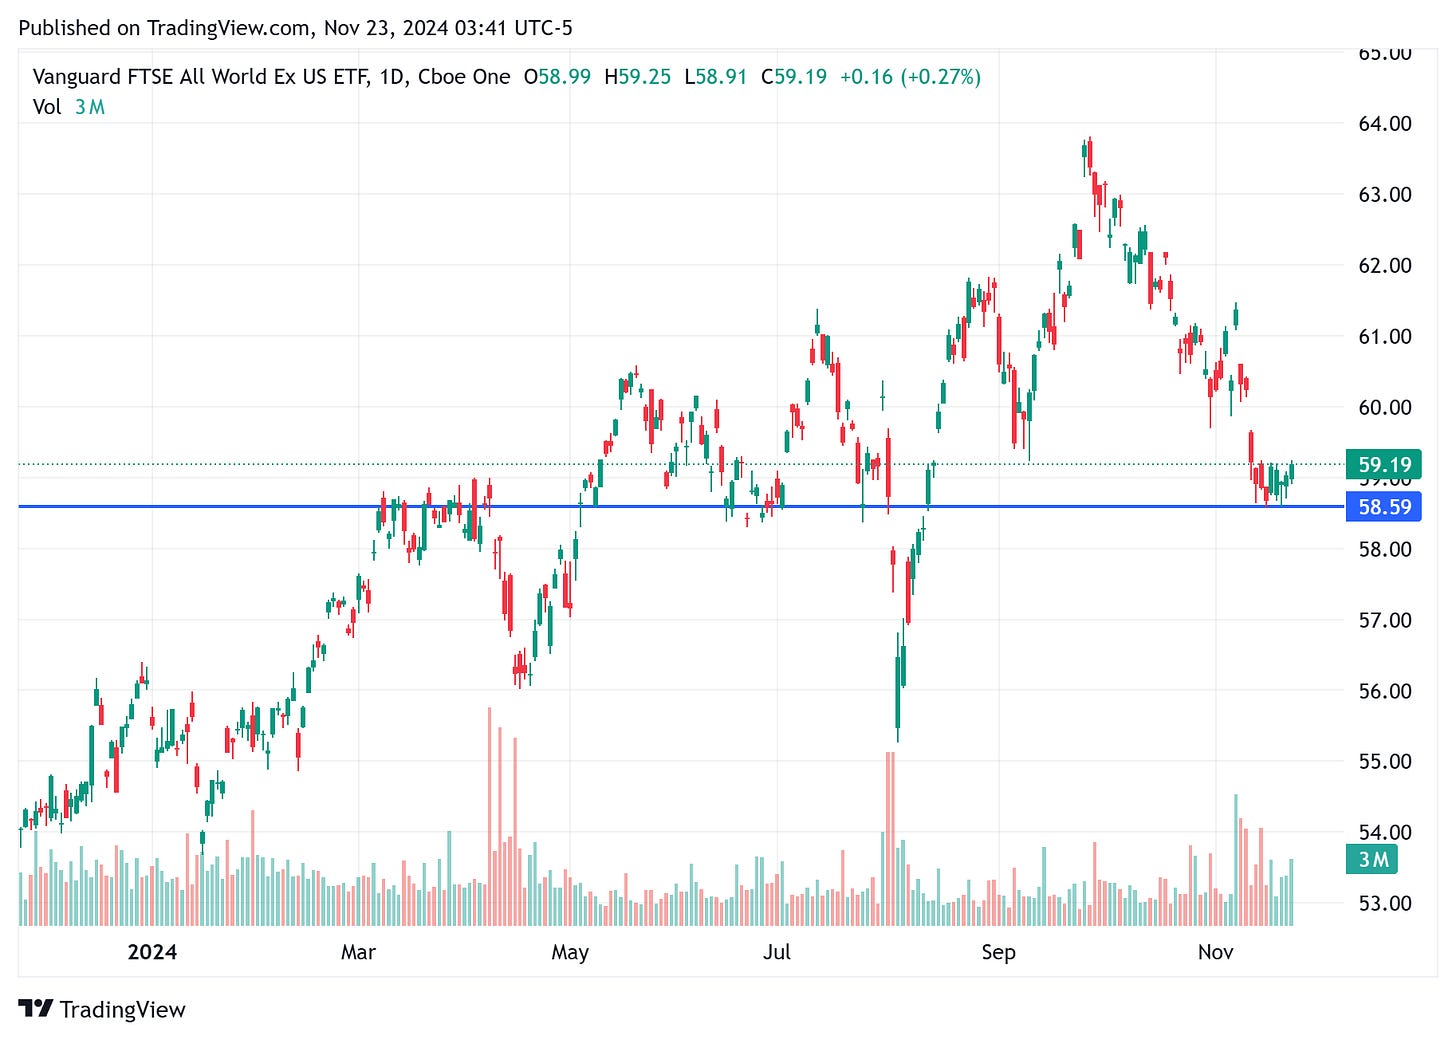The image size is (1456, 1040).
Task: Click the Mar label on time axis
Action: 358,952
